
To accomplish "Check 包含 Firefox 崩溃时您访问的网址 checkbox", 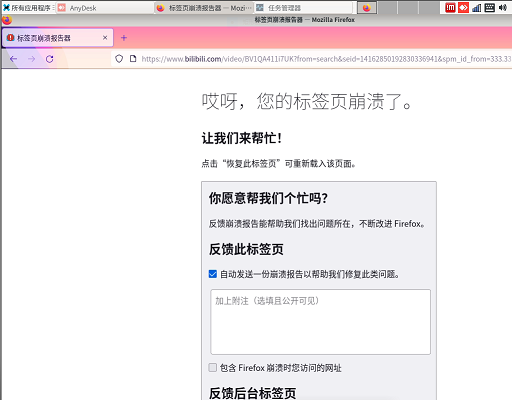I will point(213,368).
